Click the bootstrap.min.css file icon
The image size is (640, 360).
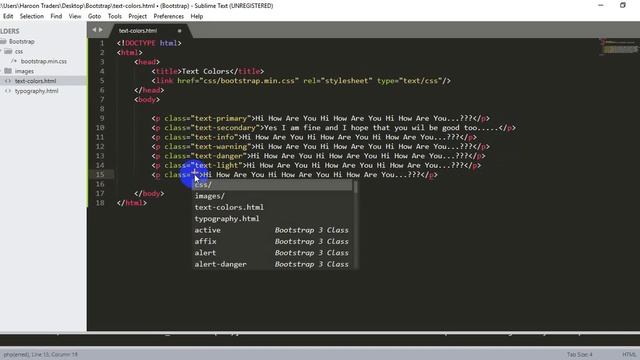(14, 61)
